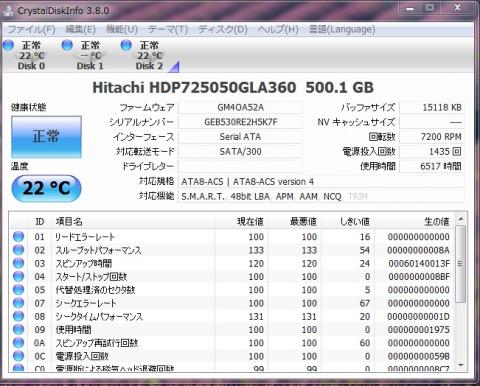Click status orb for ID 03 row
This screenshot has height=386, width=480.
coord(18,263)
